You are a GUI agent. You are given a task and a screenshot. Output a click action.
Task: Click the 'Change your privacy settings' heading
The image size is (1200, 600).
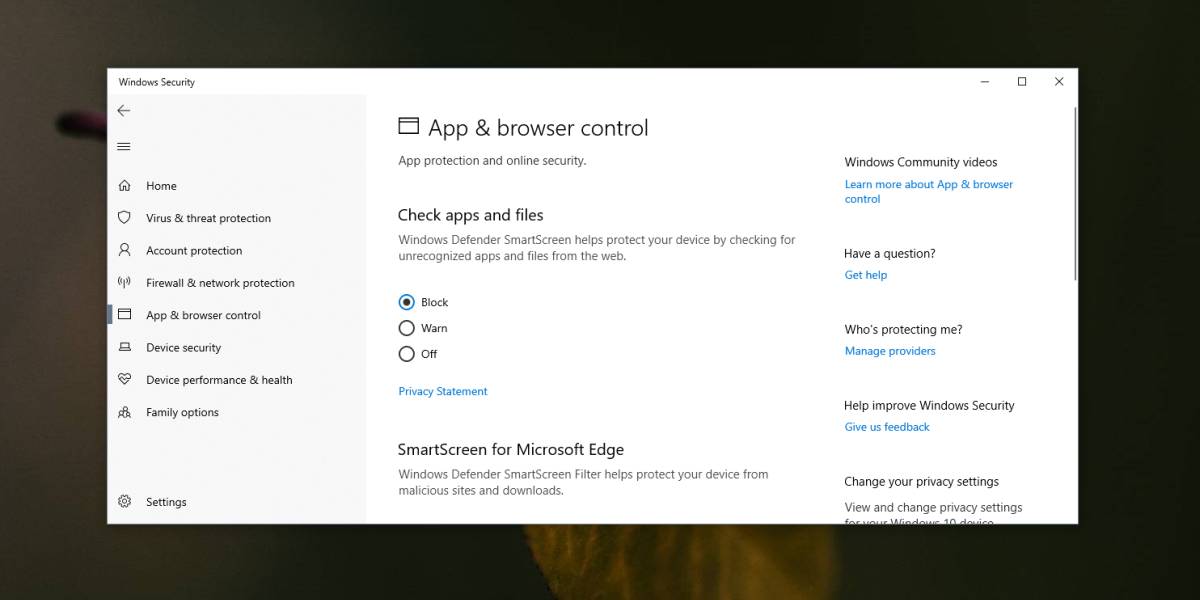922,482
